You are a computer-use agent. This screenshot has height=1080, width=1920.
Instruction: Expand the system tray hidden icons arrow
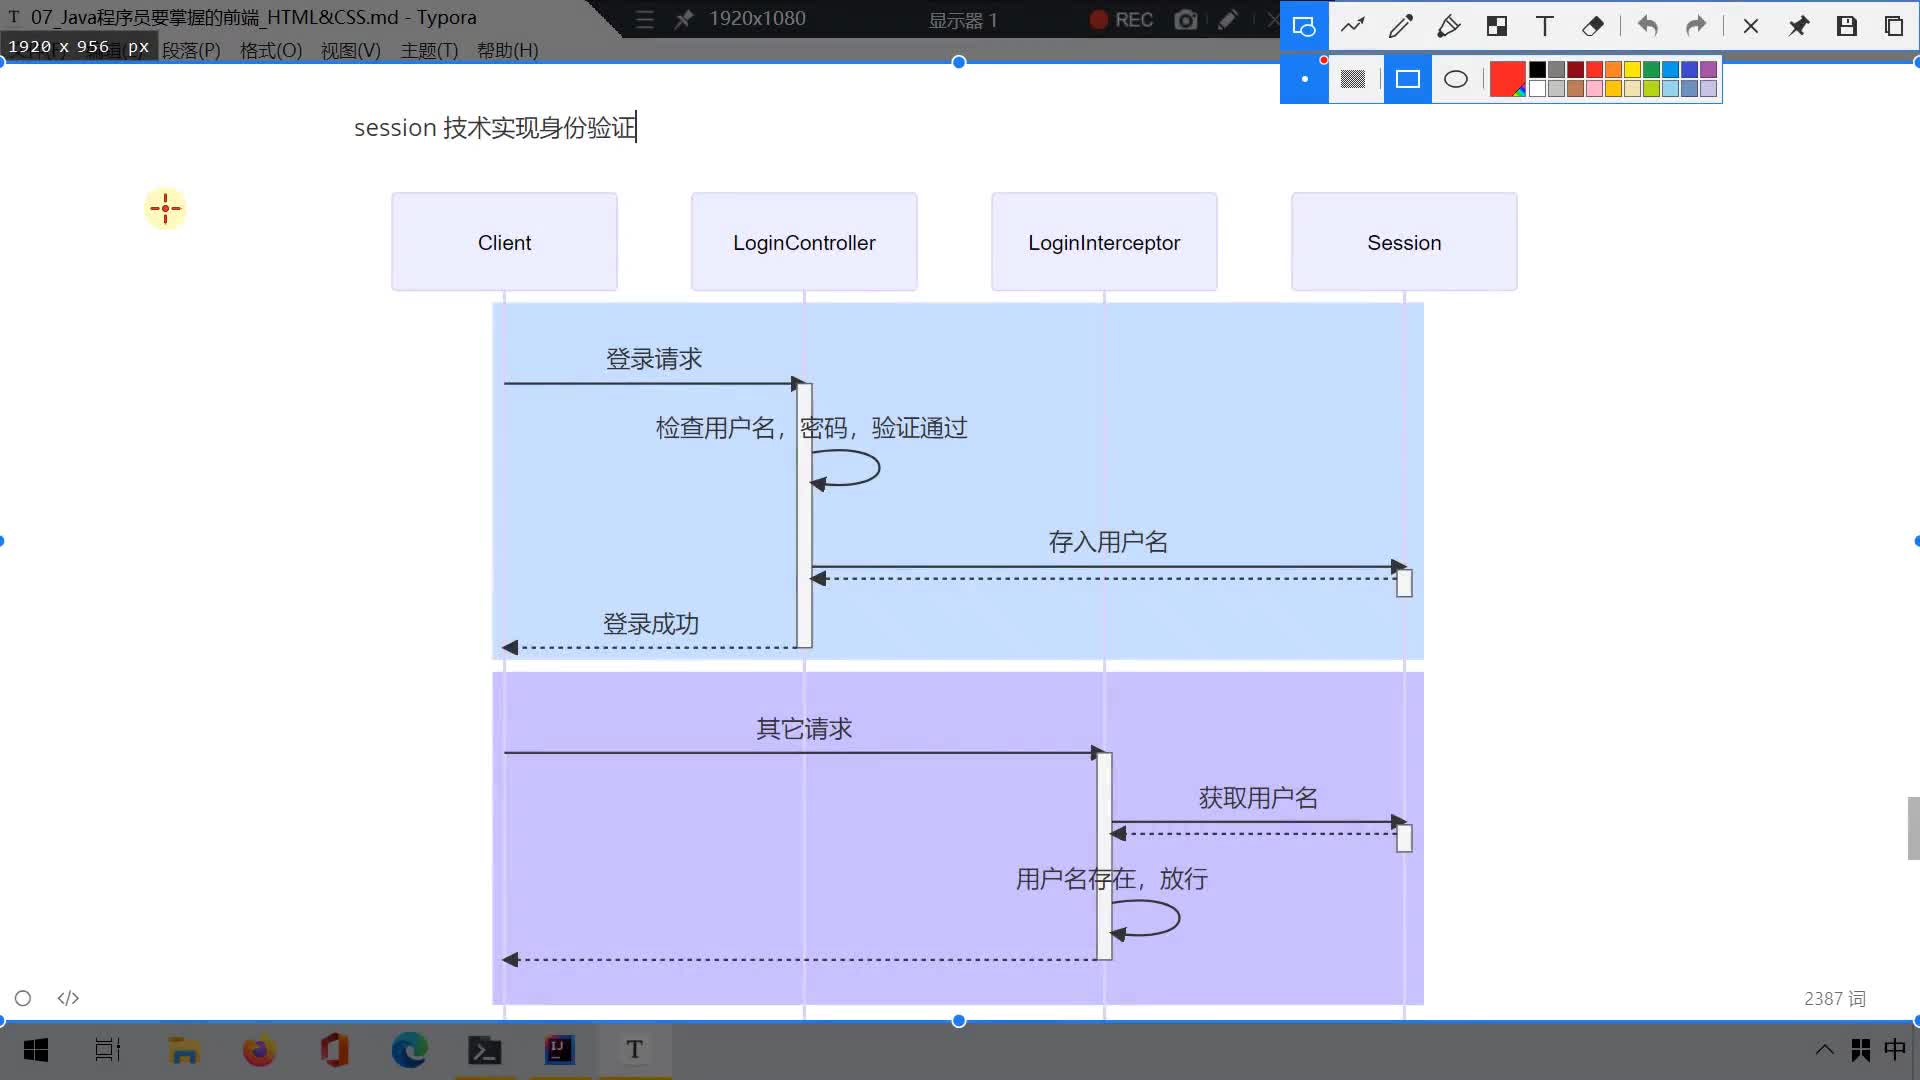(1825, 1050)
